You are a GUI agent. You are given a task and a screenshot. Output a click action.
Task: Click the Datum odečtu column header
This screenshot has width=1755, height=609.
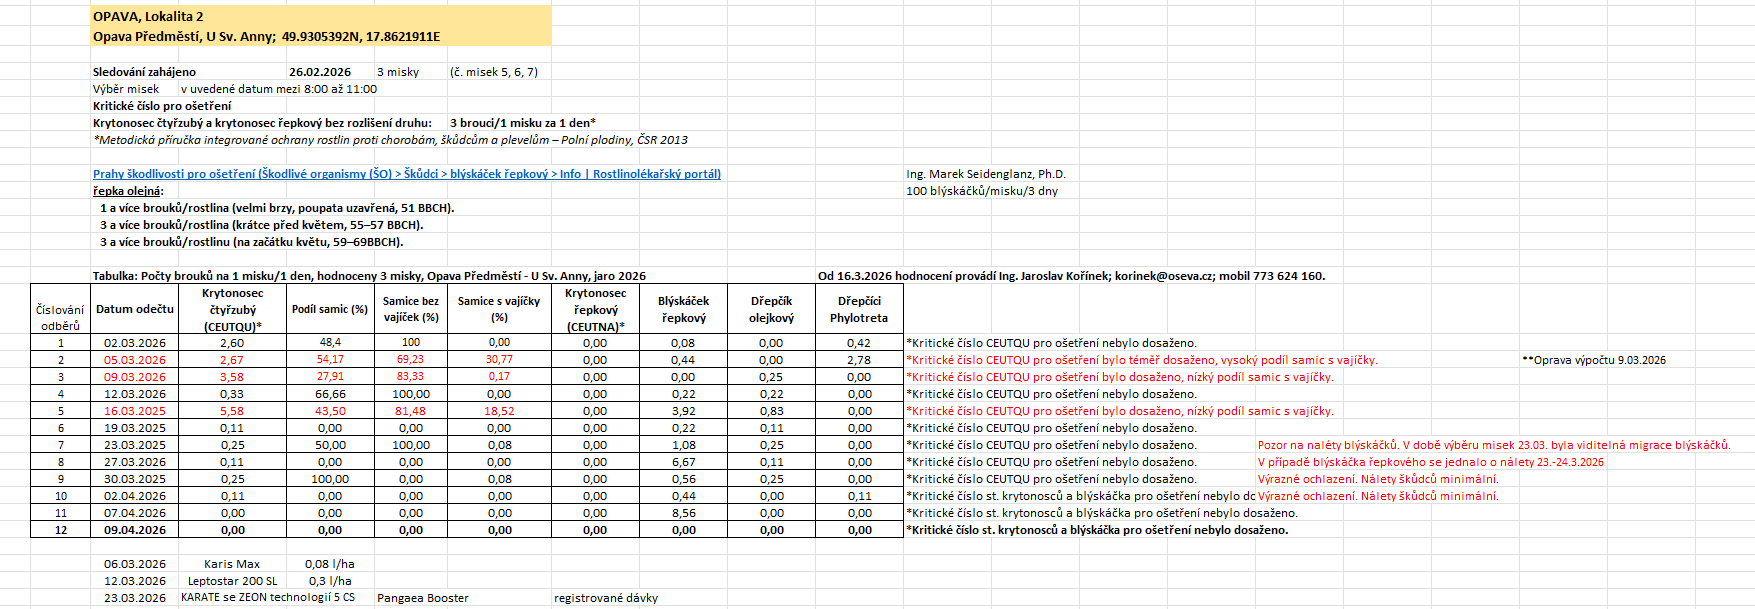tap(135, 309)
